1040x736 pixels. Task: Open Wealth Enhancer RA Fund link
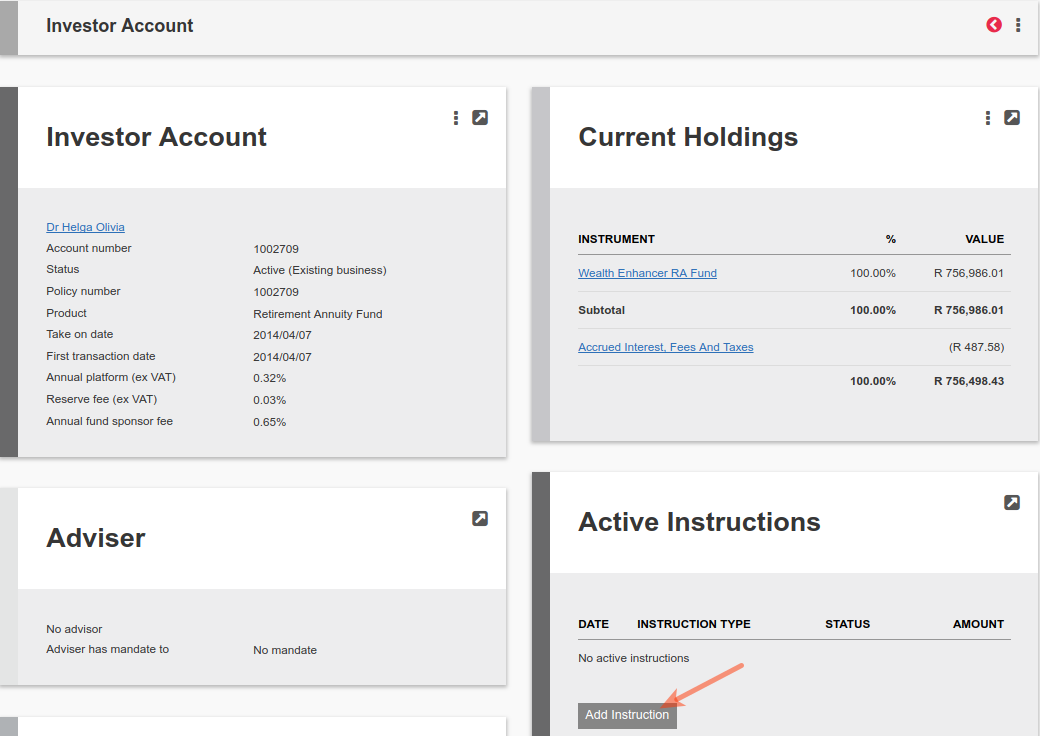tap(647, 273)
